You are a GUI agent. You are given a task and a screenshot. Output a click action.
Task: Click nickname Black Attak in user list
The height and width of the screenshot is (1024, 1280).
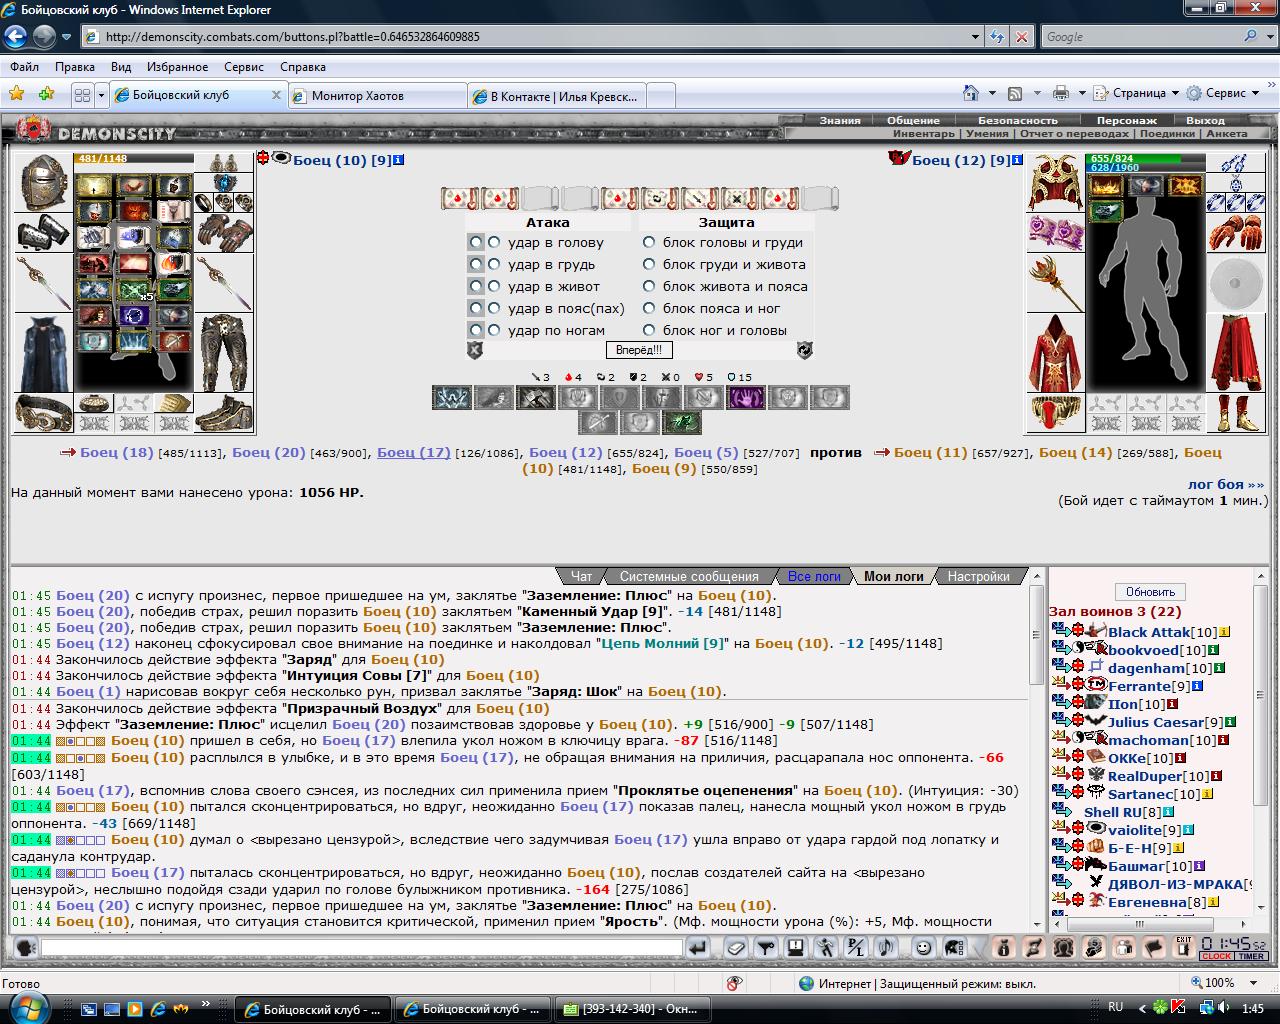[x=1148, y=632]
